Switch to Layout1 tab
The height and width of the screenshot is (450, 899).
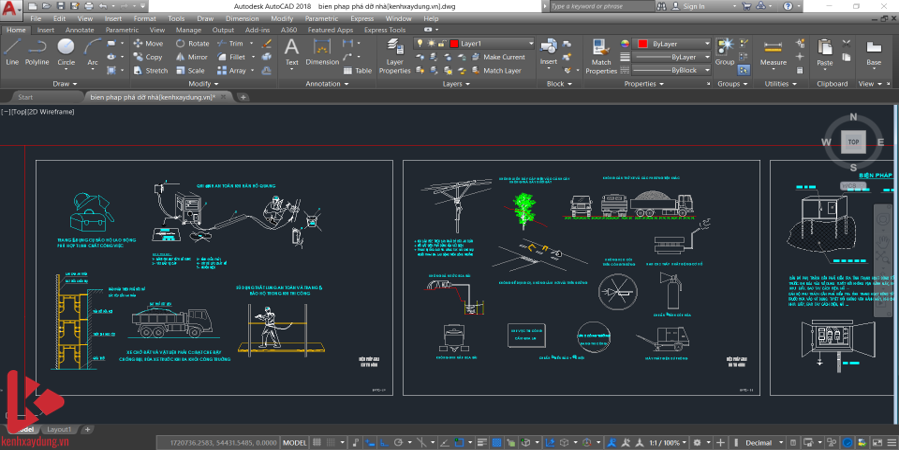tap(59, 429)
